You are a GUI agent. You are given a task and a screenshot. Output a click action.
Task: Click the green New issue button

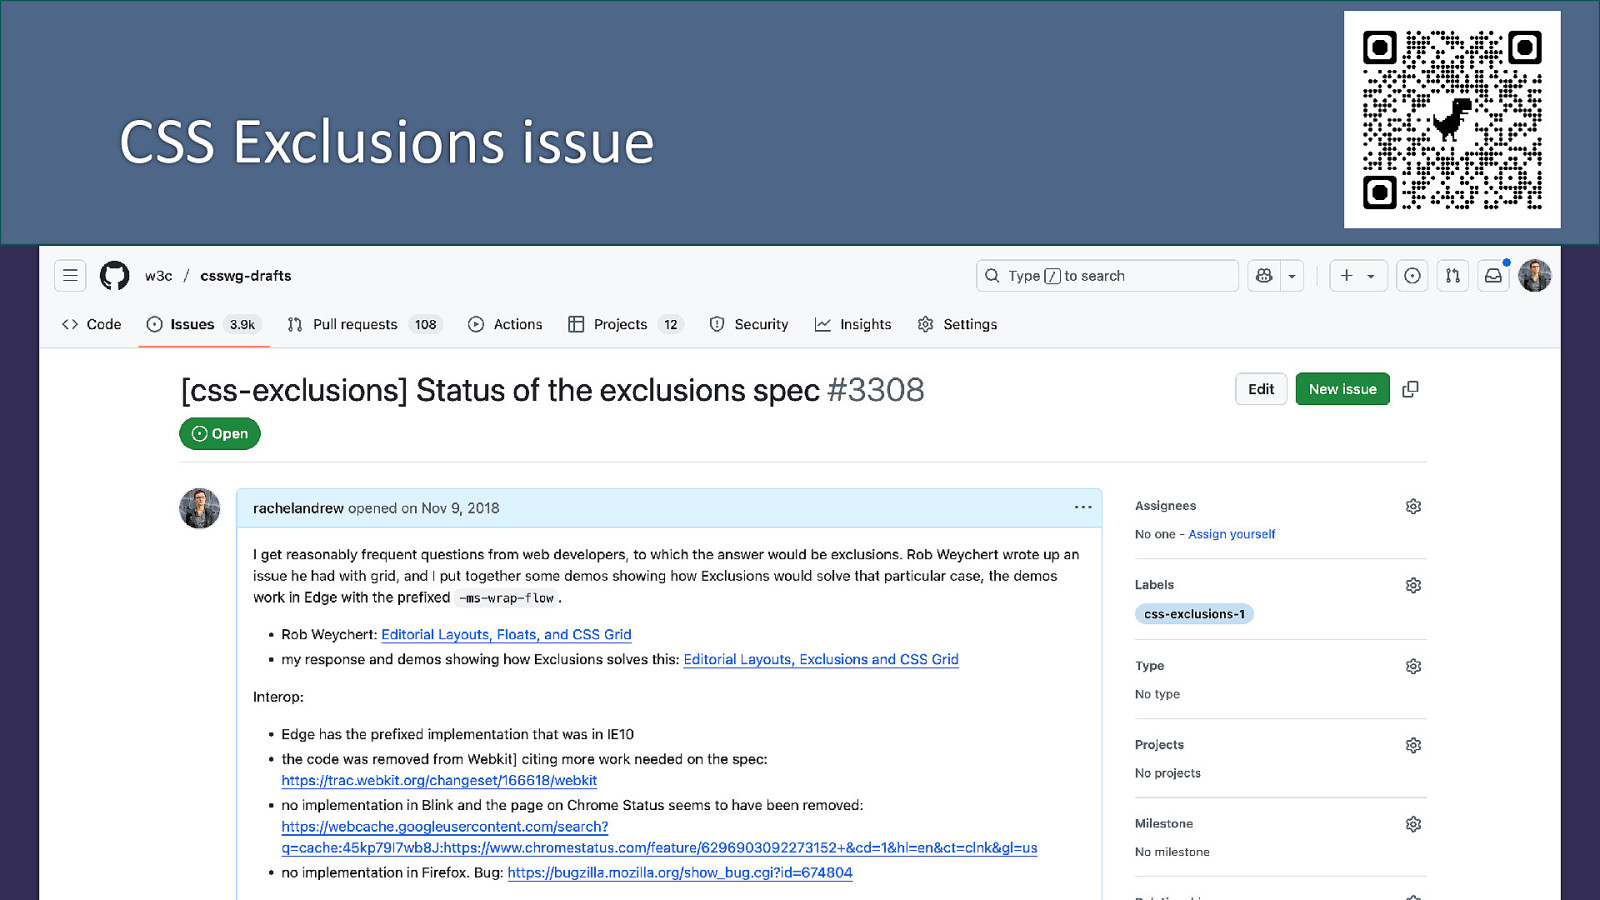[x=1343, y=389]
